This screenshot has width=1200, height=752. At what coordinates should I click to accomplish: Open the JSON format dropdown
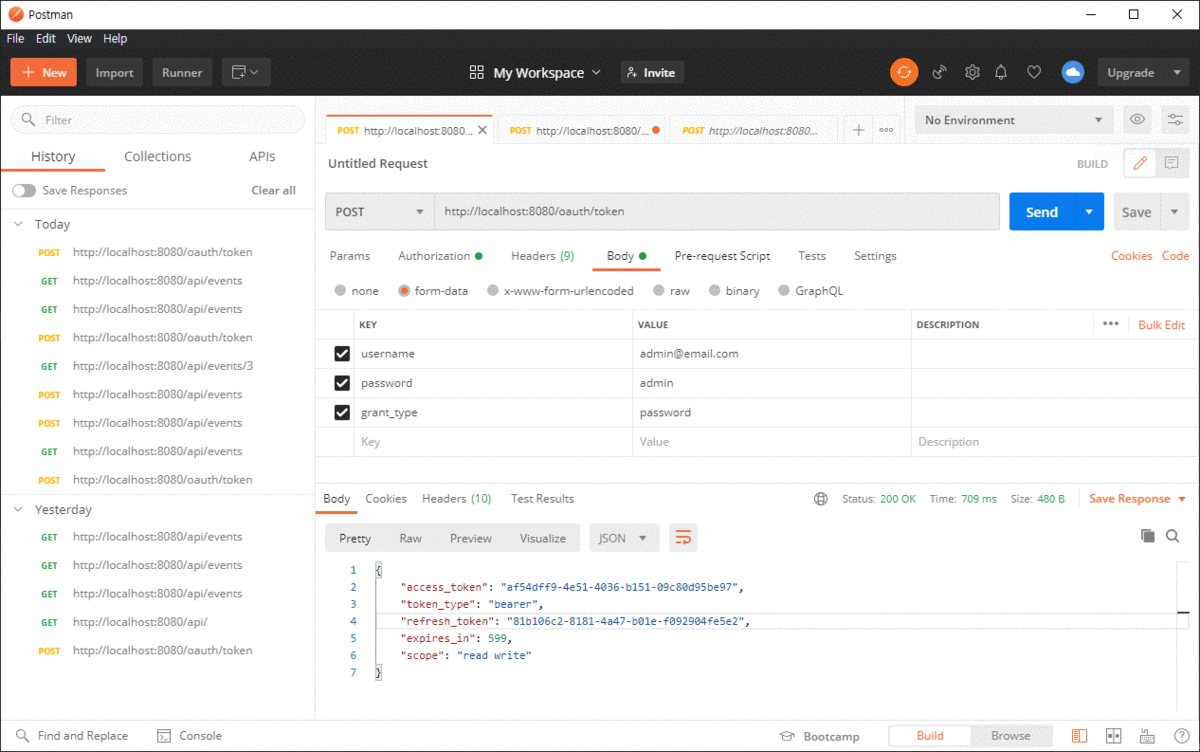(x=624, y=538)
